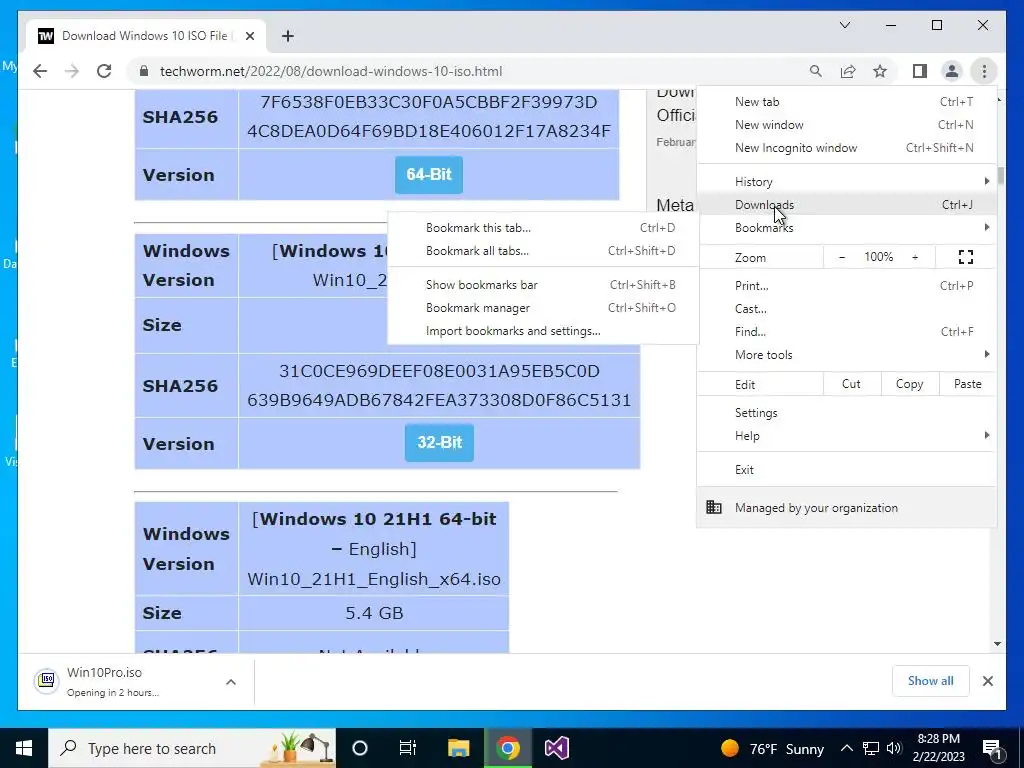The height and width of the screenshot is (768, 1024).
Task: Reload the page with refresh icon
Action: coord(104,71)
